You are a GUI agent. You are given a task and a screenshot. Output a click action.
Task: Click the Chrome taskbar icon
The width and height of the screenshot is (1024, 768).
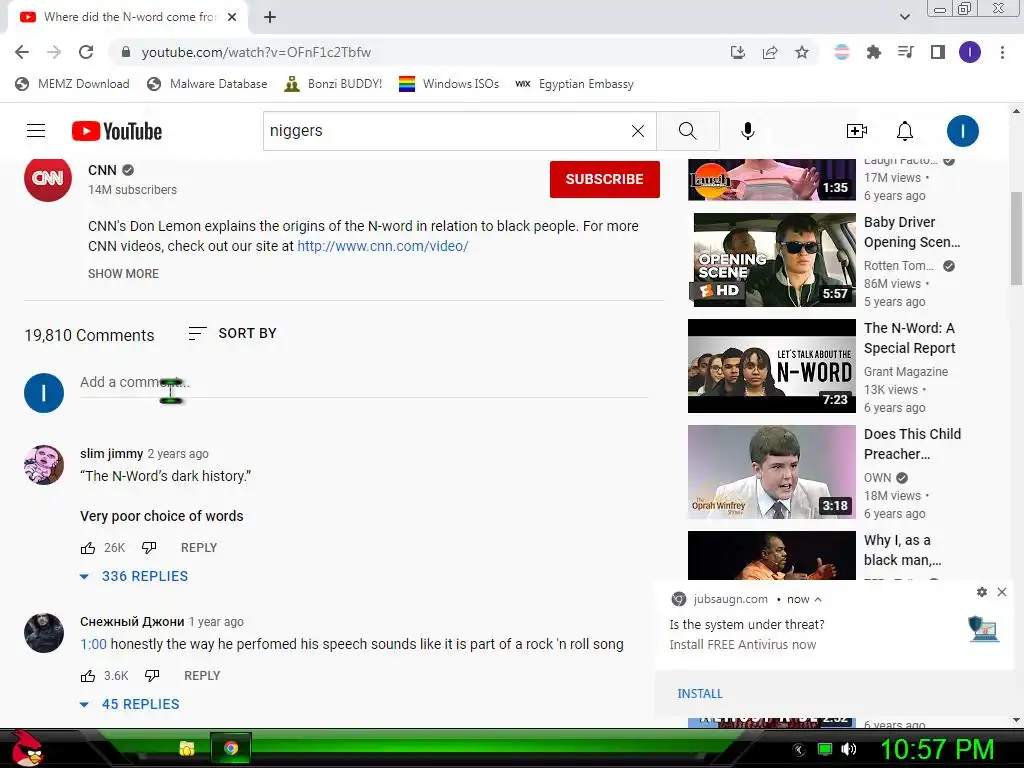coord(231,748)
